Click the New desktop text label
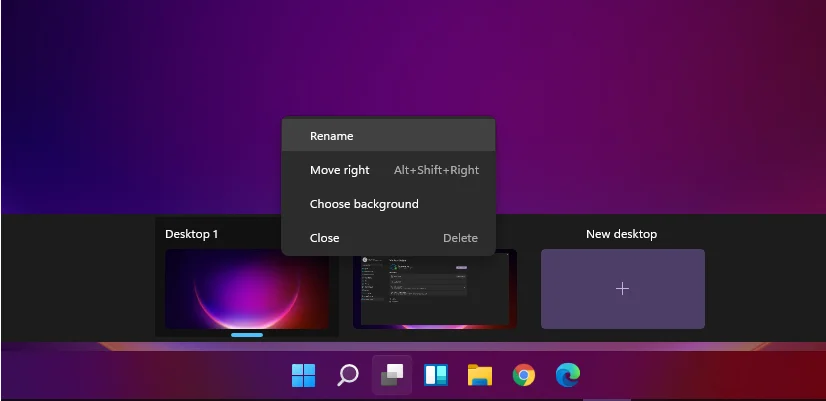Image resolution: width=826 pixels, height=401 pixels. pyautogui.click(x=622, y=234)
